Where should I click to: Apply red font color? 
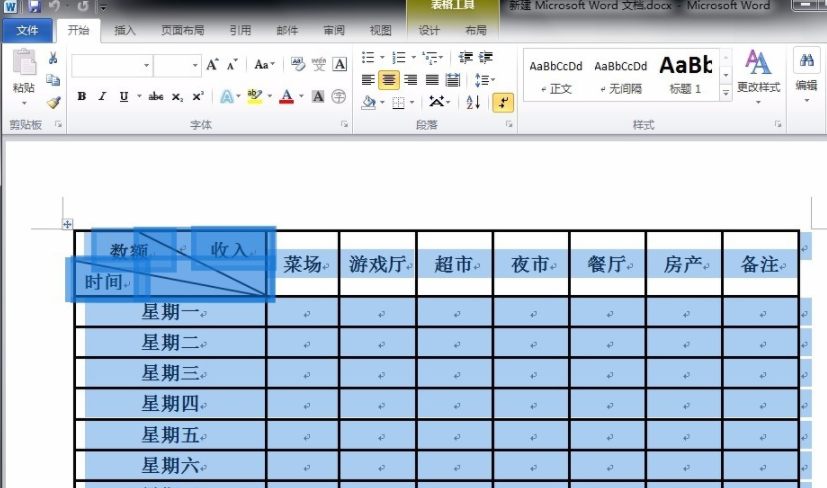286,96
